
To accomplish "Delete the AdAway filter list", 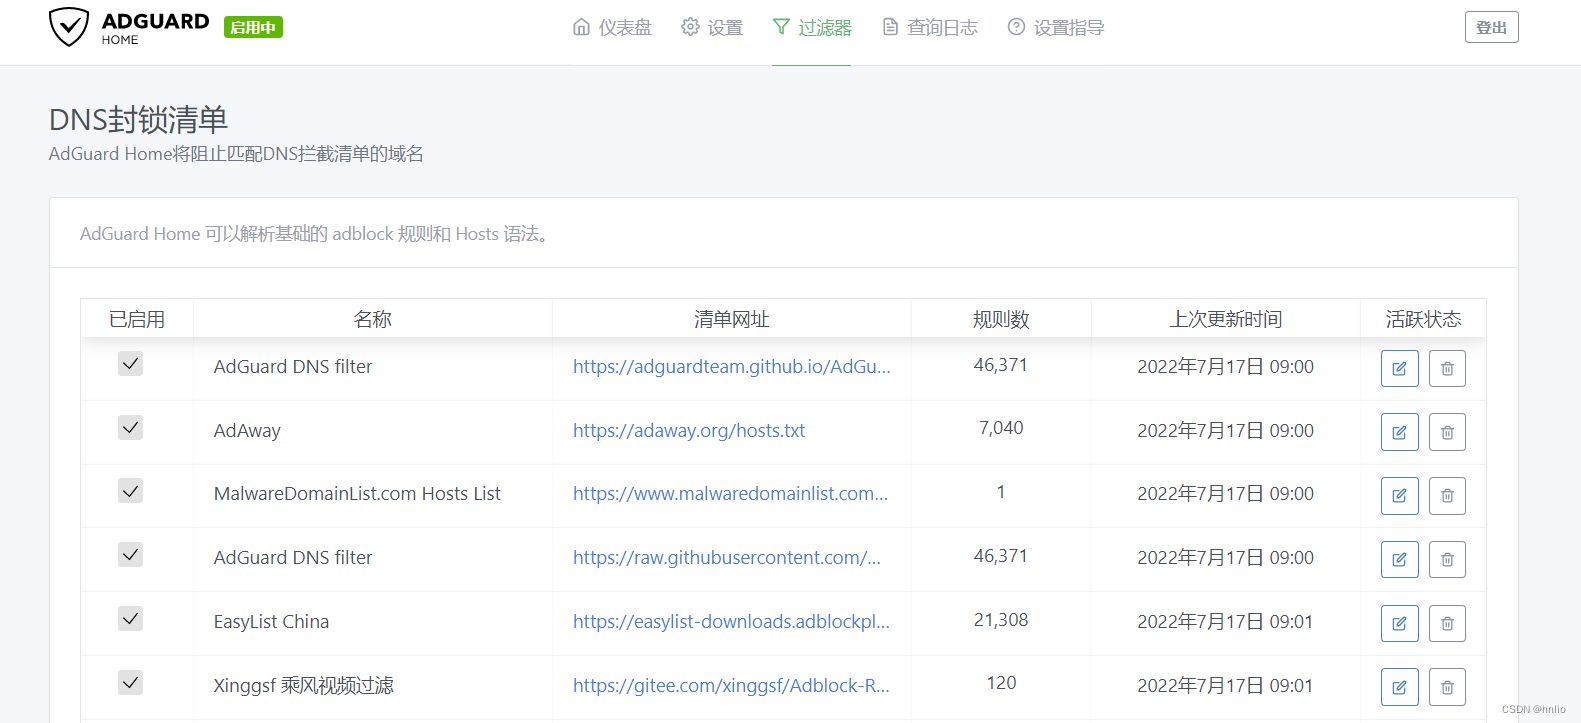I will point(1447,432).
